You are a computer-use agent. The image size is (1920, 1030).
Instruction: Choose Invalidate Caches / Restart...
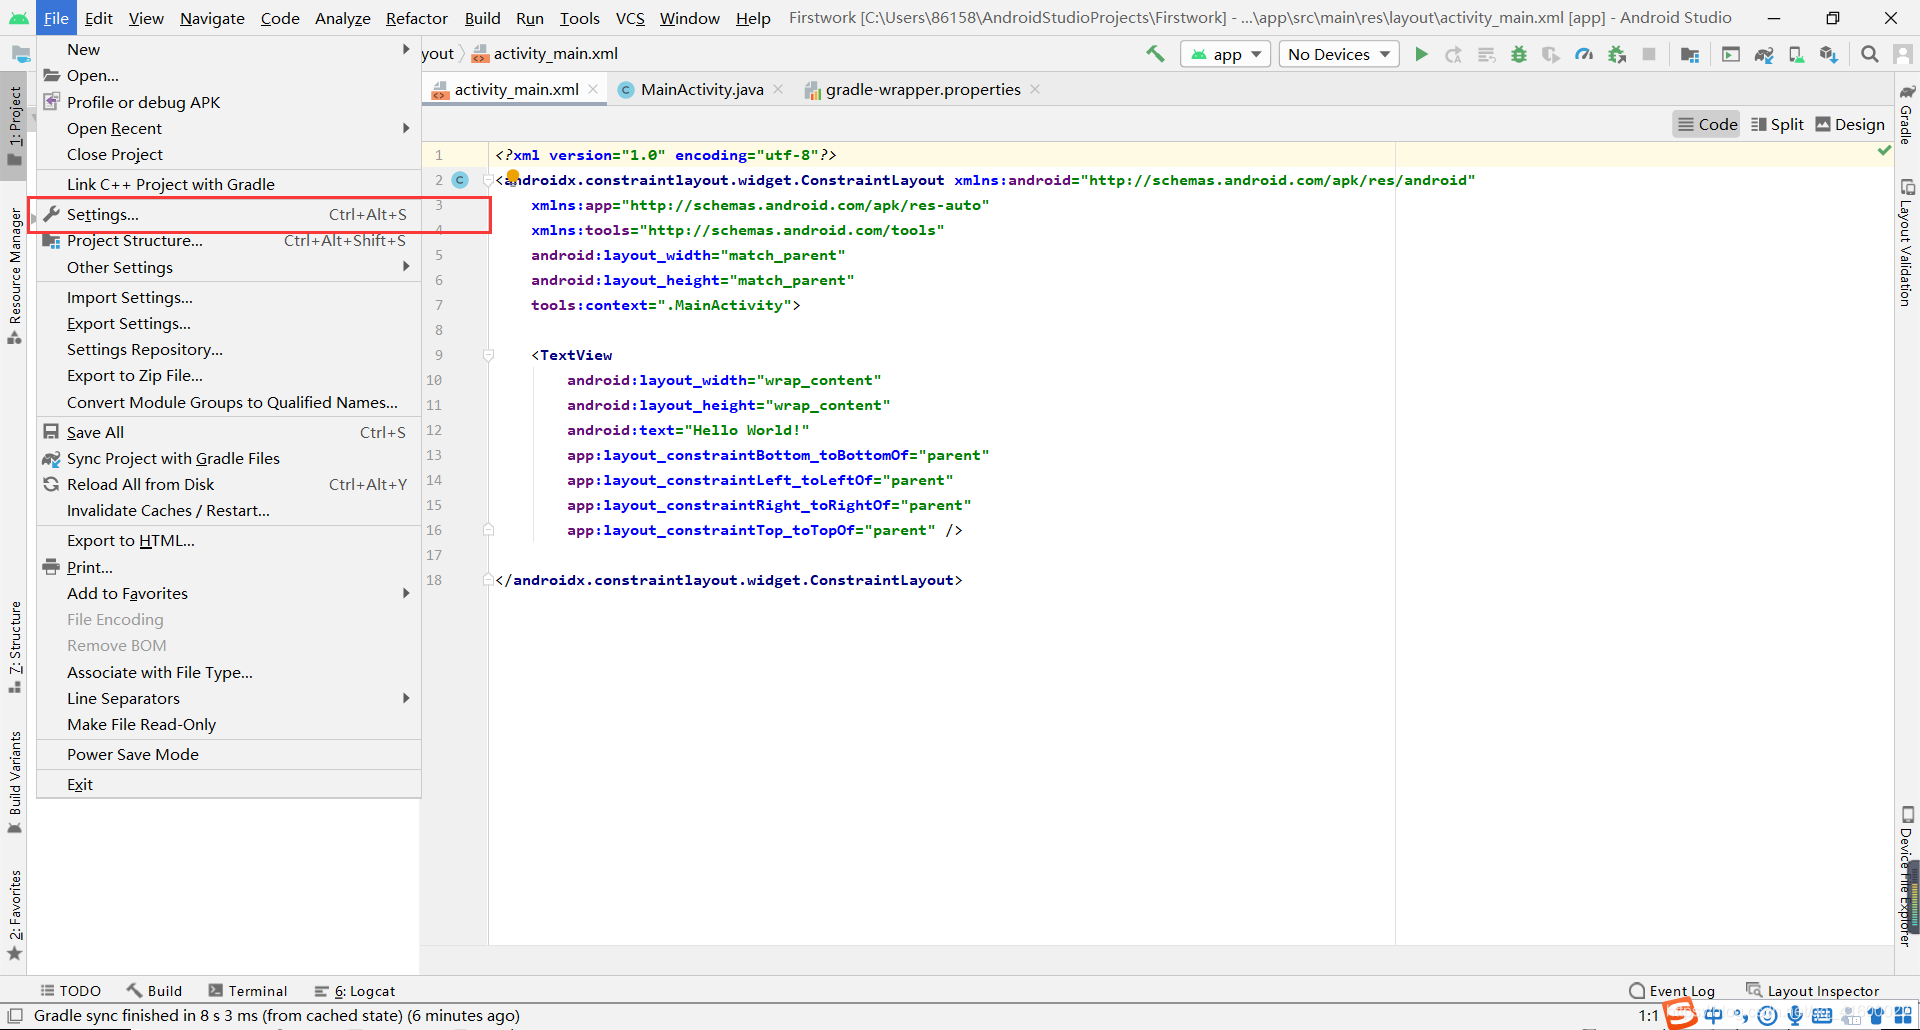coord(229,510)
